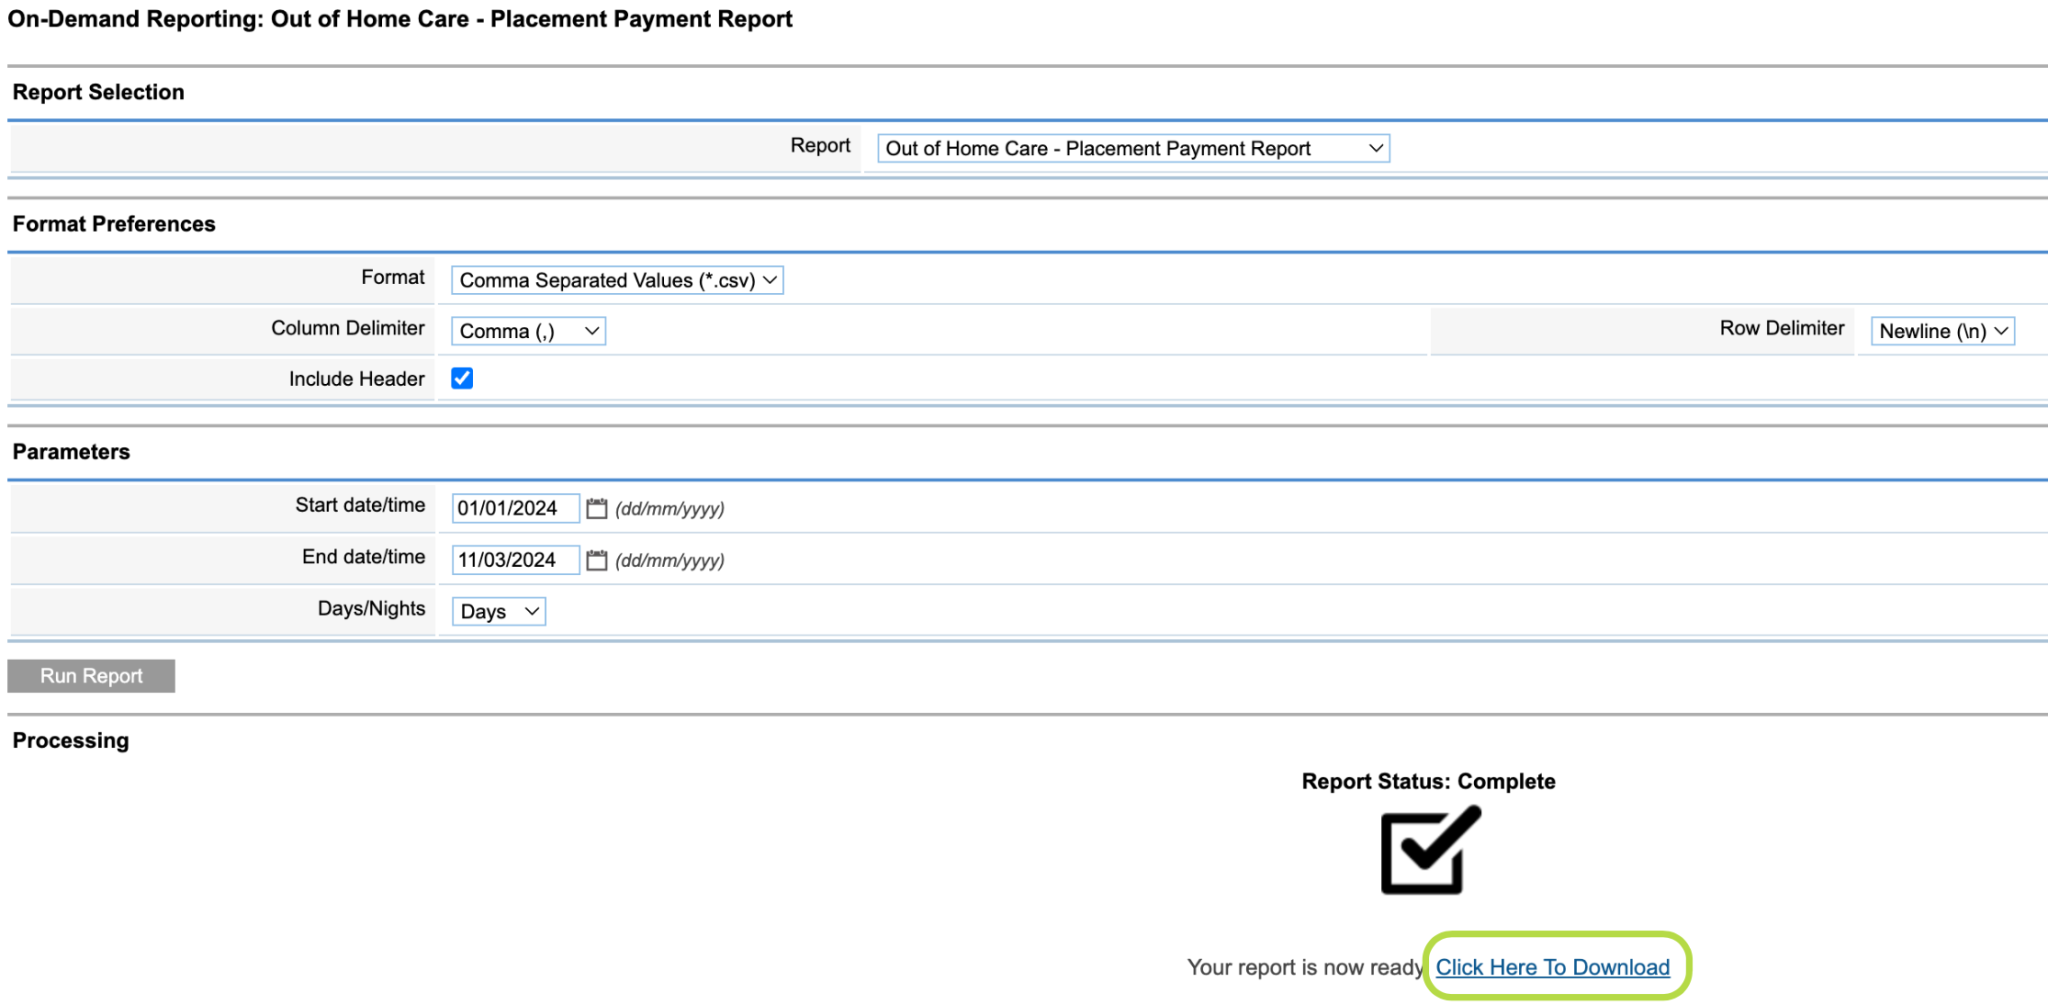Open the Format dropdown showing Comma Separated Values
Screen dimensions: 2048x1005
[616, 280]
